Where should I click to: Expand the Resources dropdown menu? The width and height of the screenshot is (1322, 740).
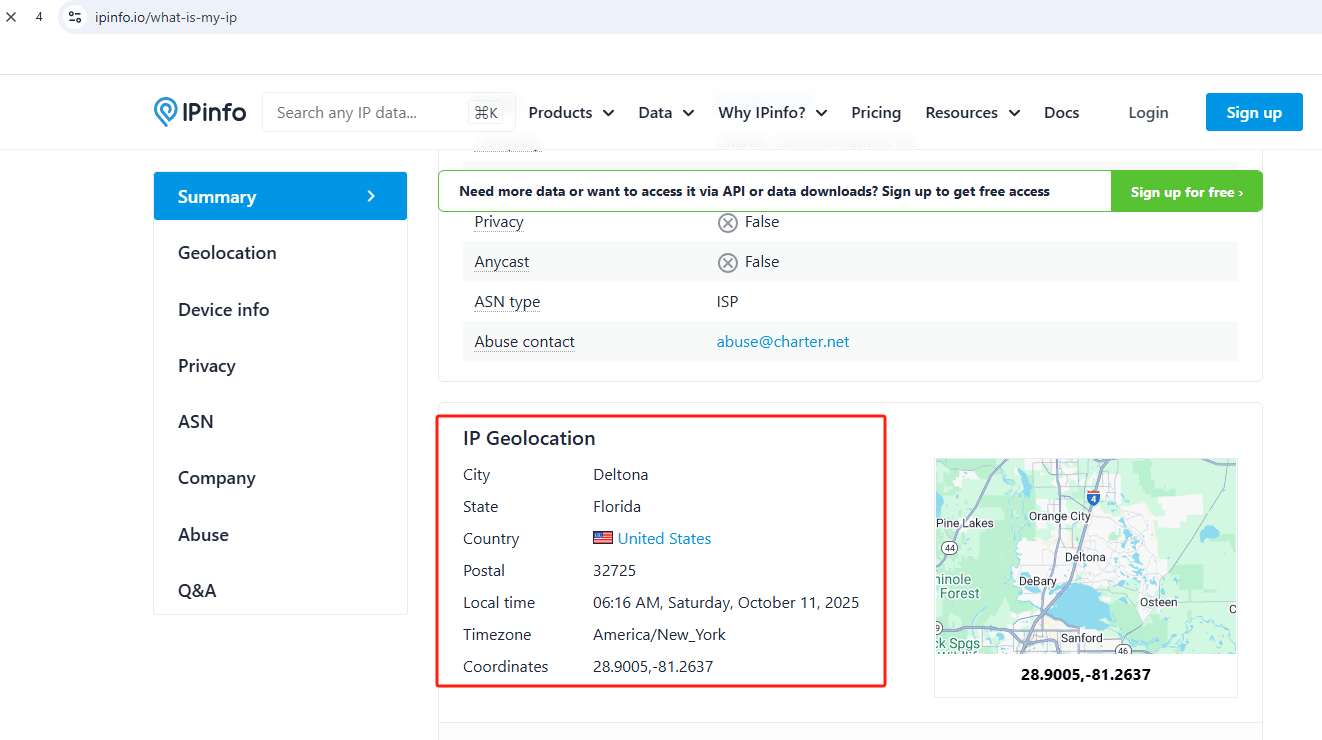click(972, 113)
